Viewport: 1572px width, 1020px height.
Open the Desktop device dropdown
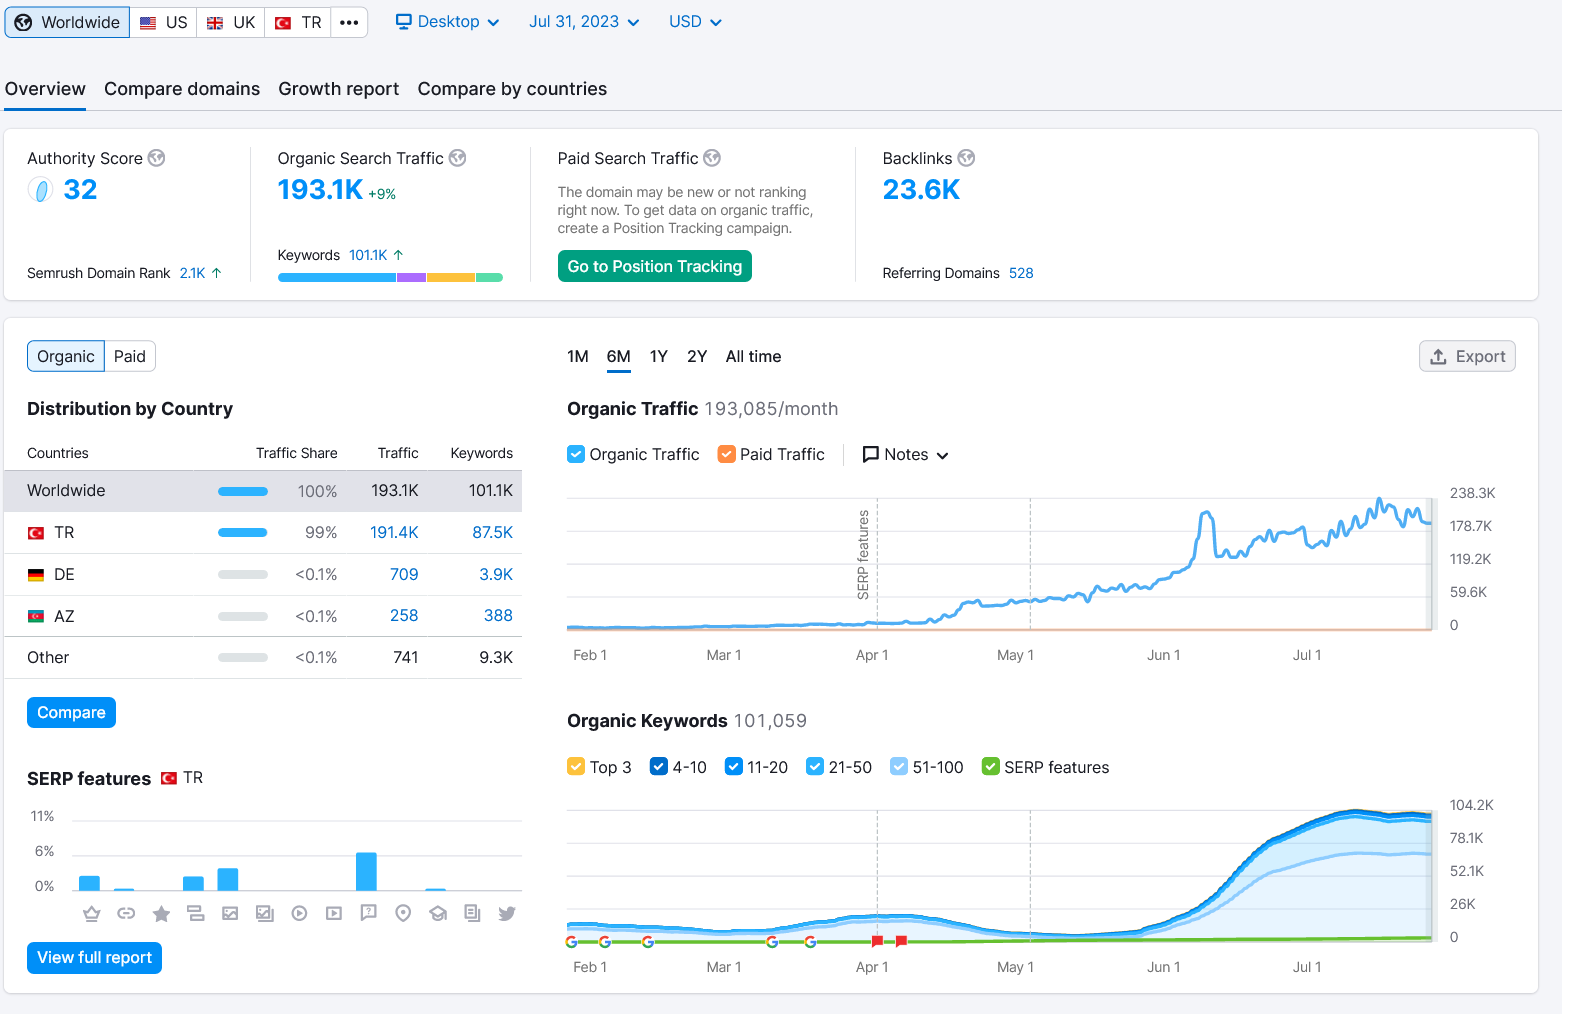pos(447,22)
